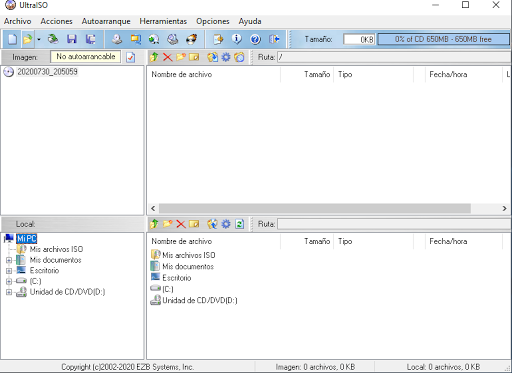
Task: Open the Ayuda menu
Action: pyautogui.click(x=250, y=21)
